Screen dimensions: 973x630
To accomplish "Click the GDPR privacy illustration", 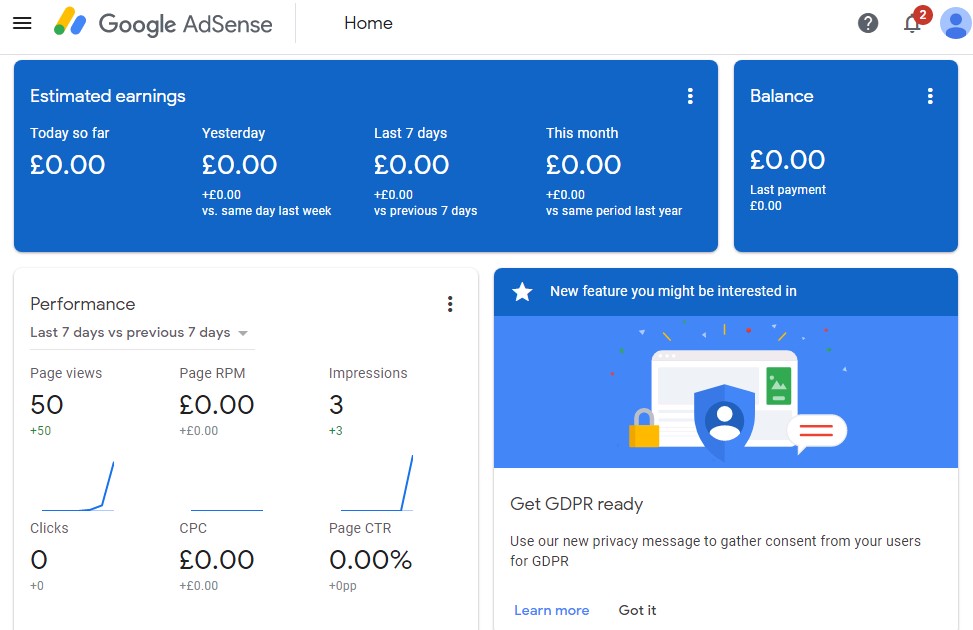I will (726, 392).
